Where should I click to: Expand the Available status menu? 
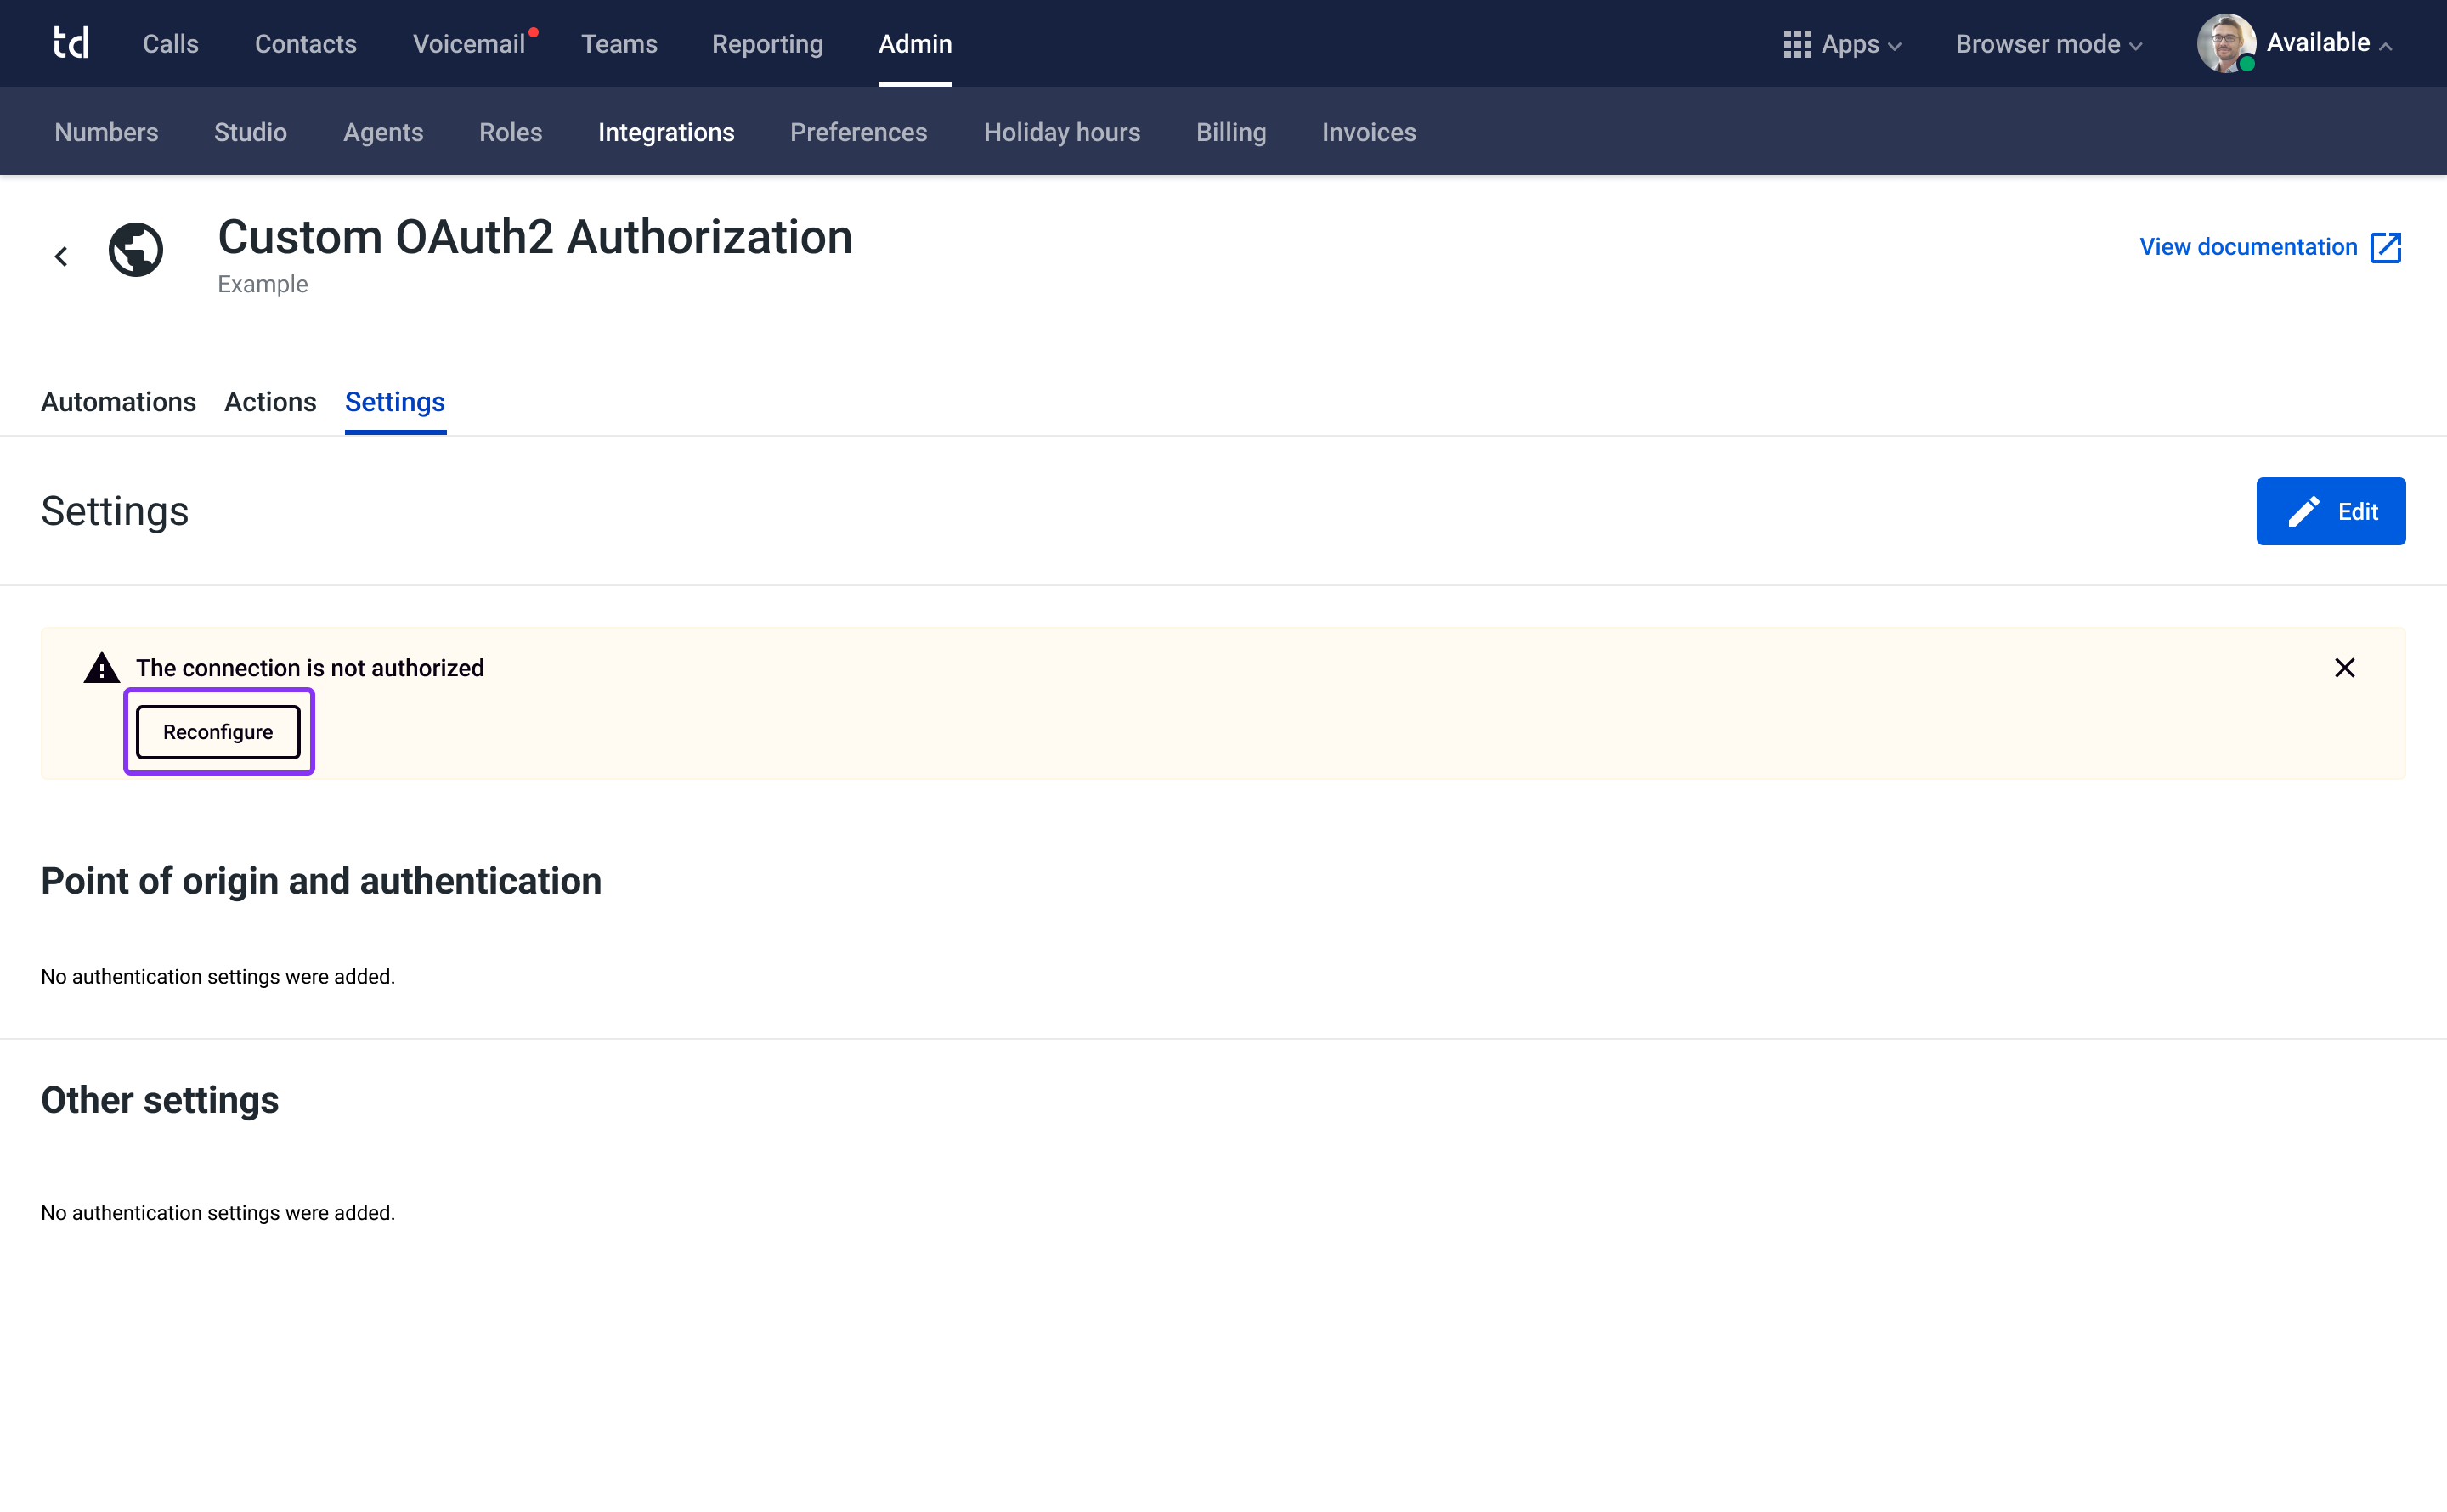pyautogui.click(x=2329, y=43)
